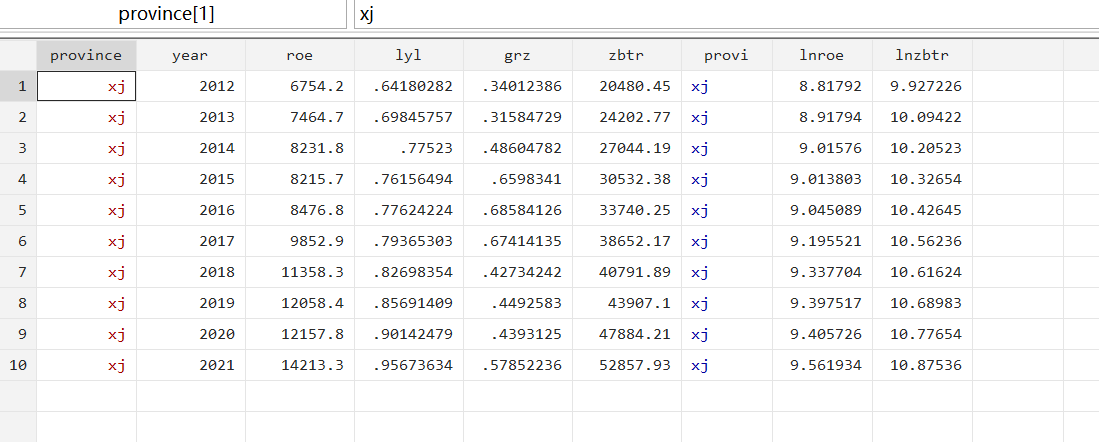This screenshot has height=442, width=1099.
Task: Click grz value .31584729
Action: click(x=518, y=117)
